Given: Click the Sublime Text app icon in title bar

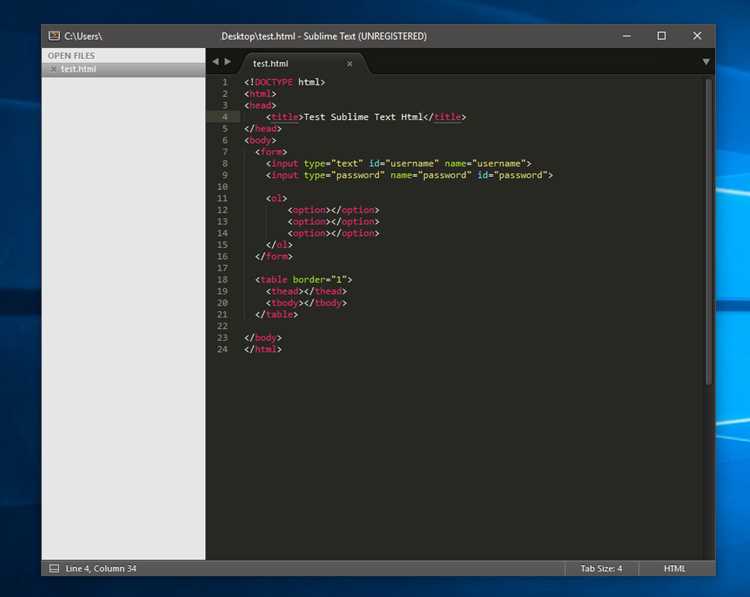Looking at the screenshot, I should click(54, 36).
